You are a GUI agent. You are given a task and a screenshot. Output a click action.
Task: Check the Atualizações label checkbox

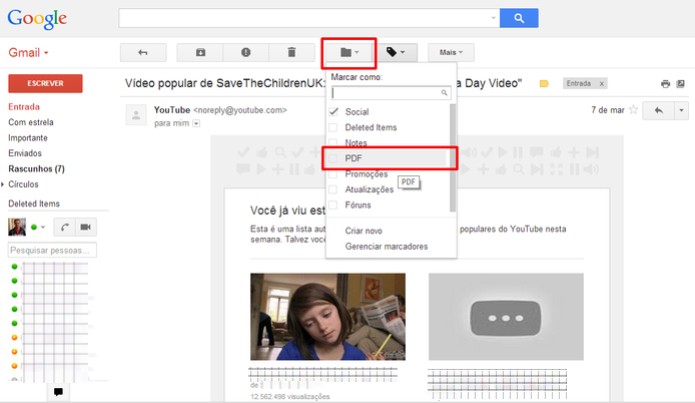click(333, 189)
